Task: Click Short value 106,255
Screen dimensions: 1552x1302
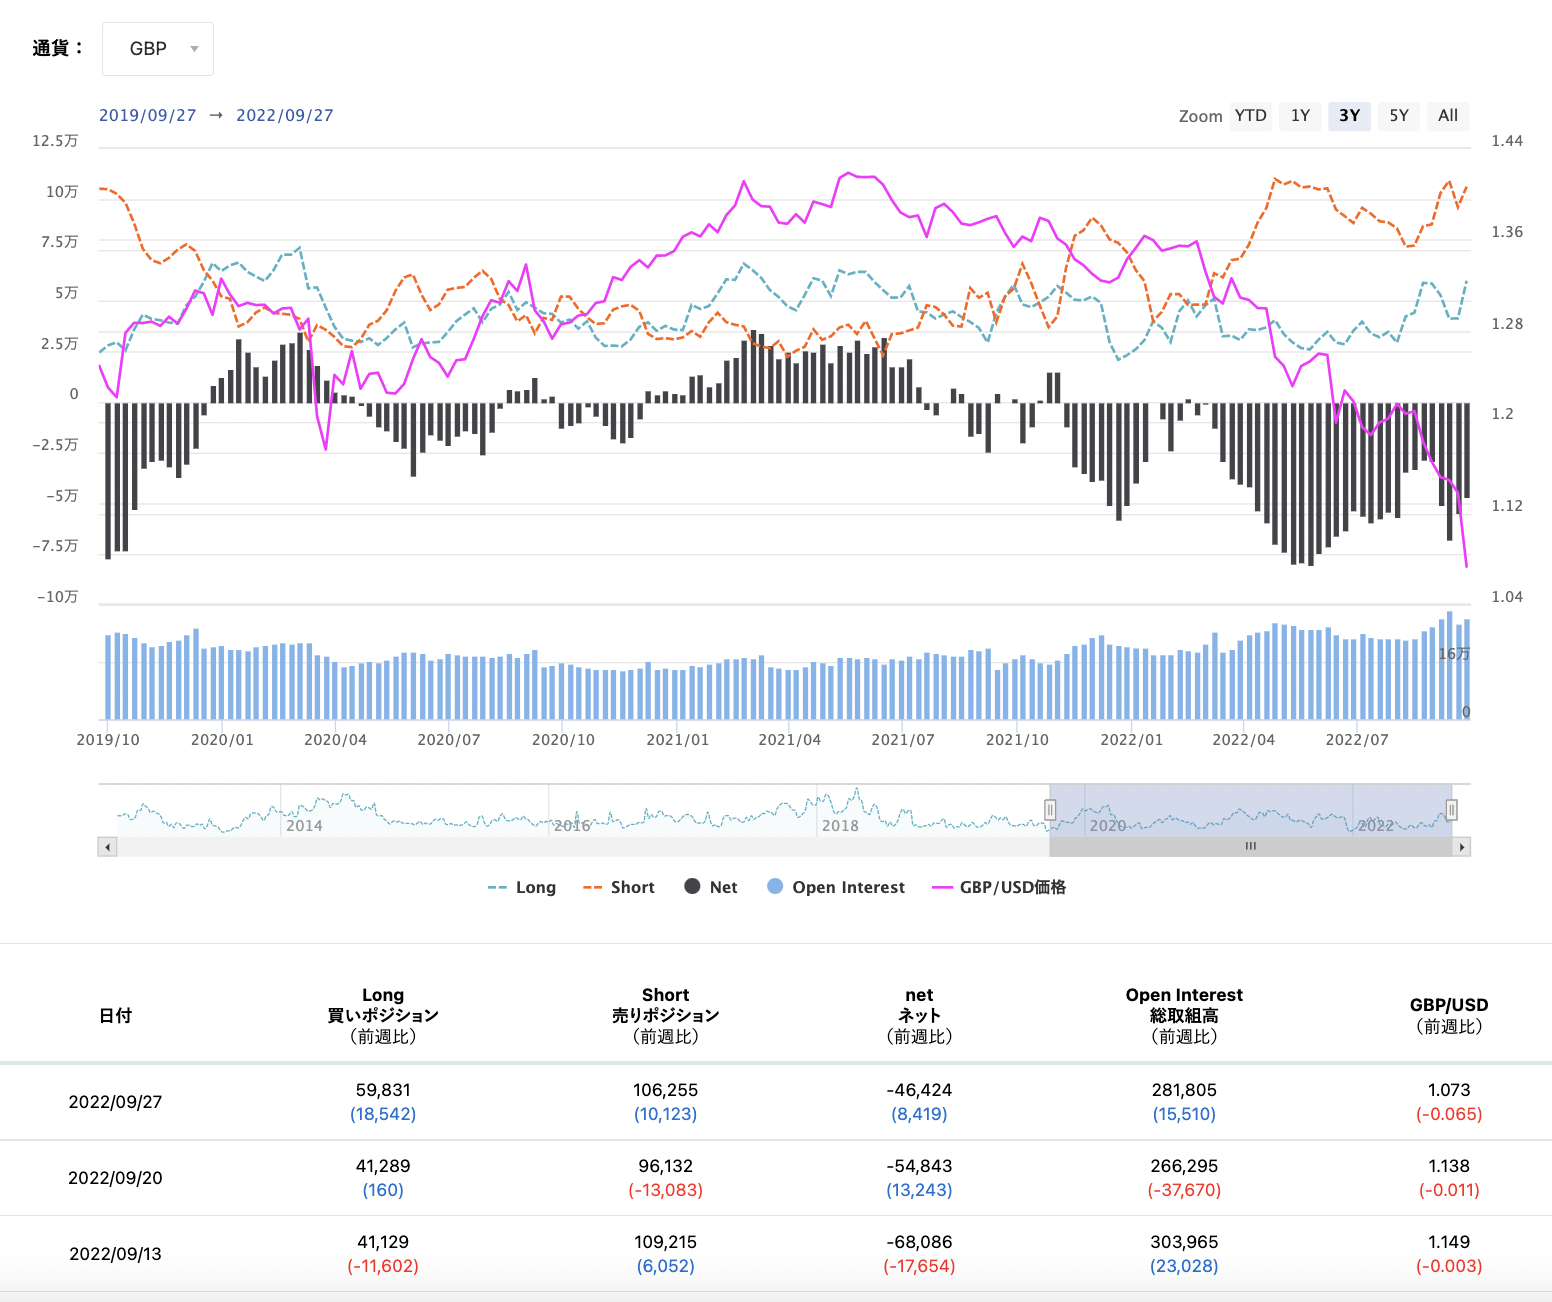Action: click(666, 1090)
